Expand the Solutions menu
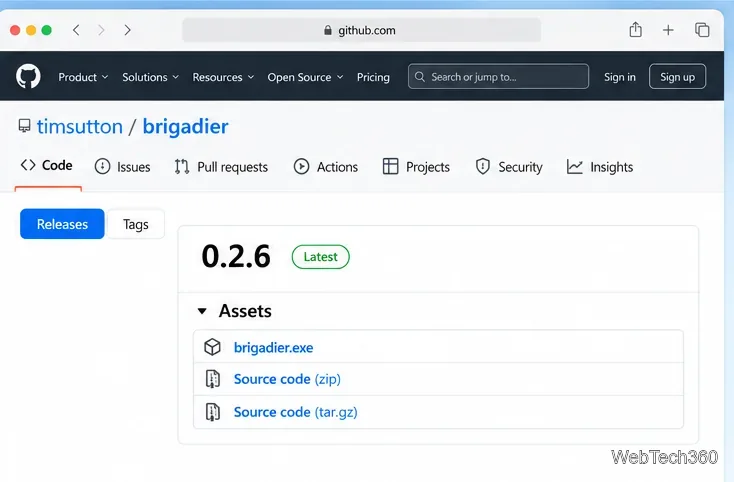This screenshot has width=734, height=482. tap(150, 77)
